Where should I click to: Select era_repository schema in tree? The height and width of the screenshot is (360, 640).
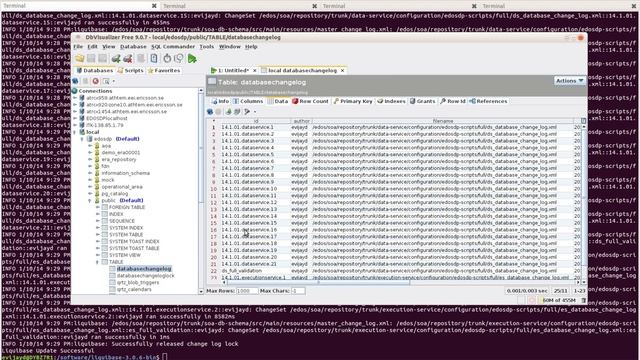(119, 160)
